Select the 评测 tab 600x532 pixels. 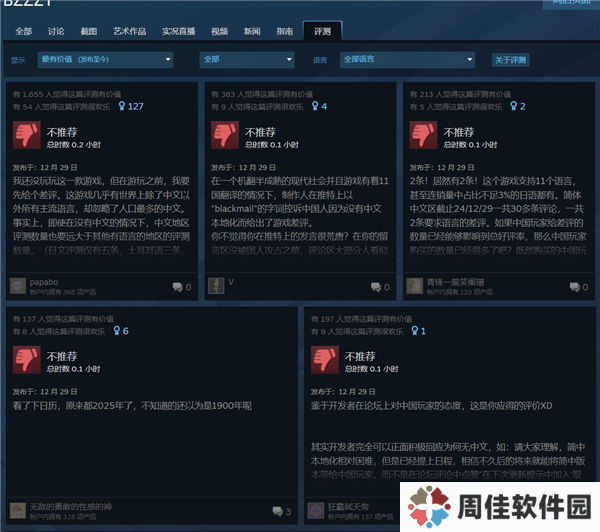coord(322,31)
